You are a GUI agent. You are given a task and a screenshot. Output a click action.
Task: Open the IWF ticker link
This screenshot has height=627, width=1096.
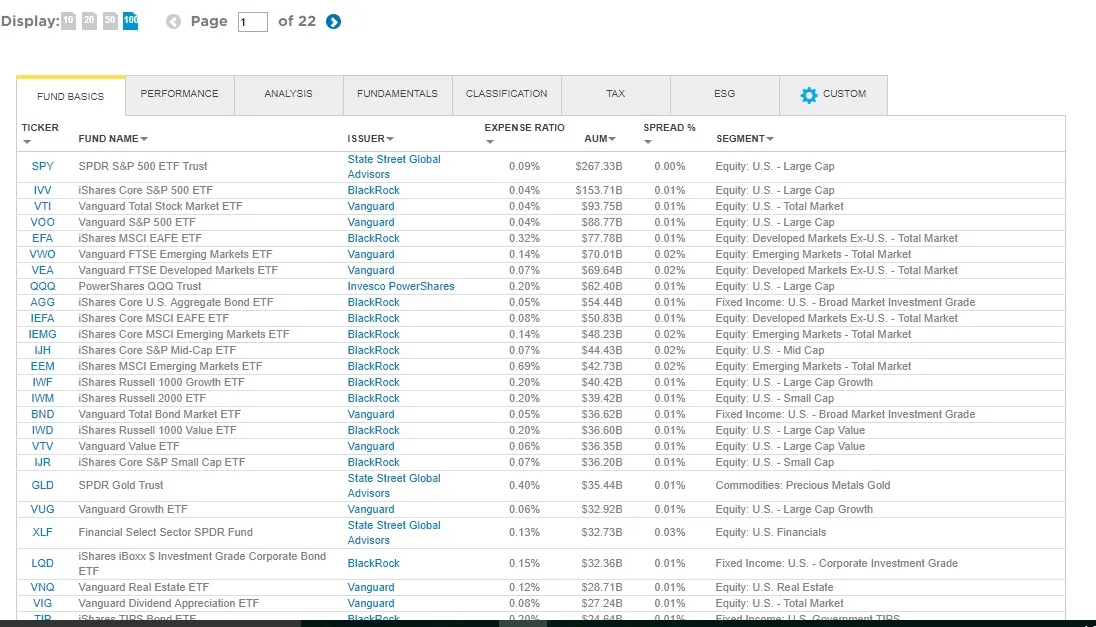[43, 382]
